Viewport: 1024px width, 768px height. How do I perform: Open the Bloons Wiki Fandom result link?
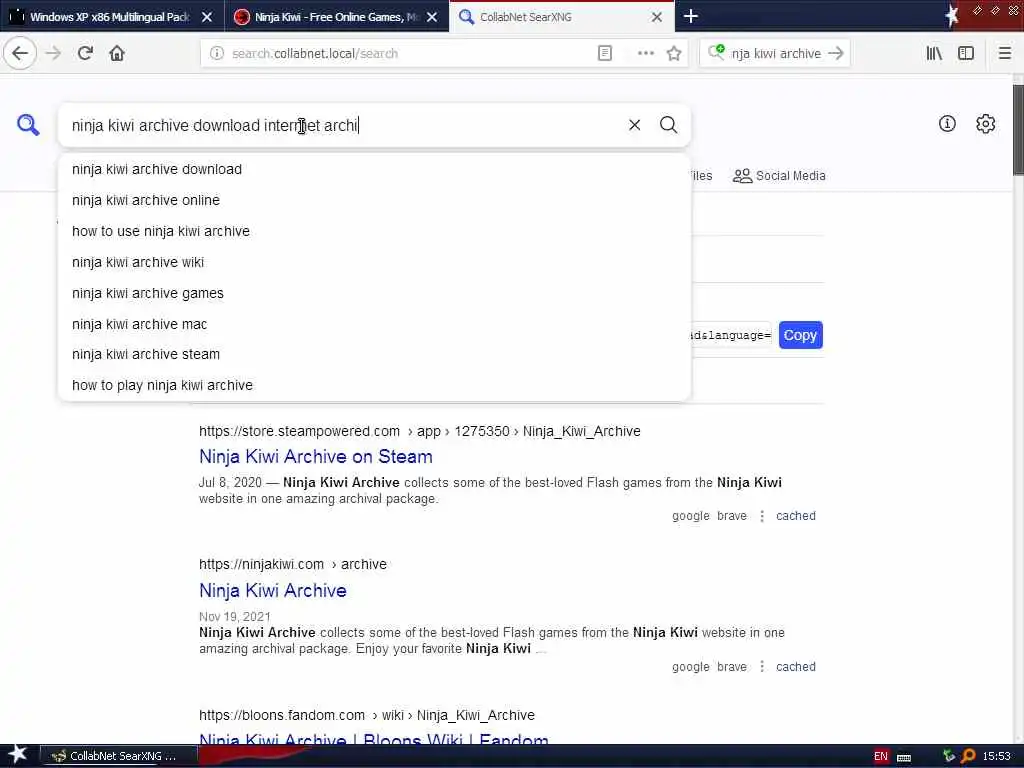tap(374, 739)
